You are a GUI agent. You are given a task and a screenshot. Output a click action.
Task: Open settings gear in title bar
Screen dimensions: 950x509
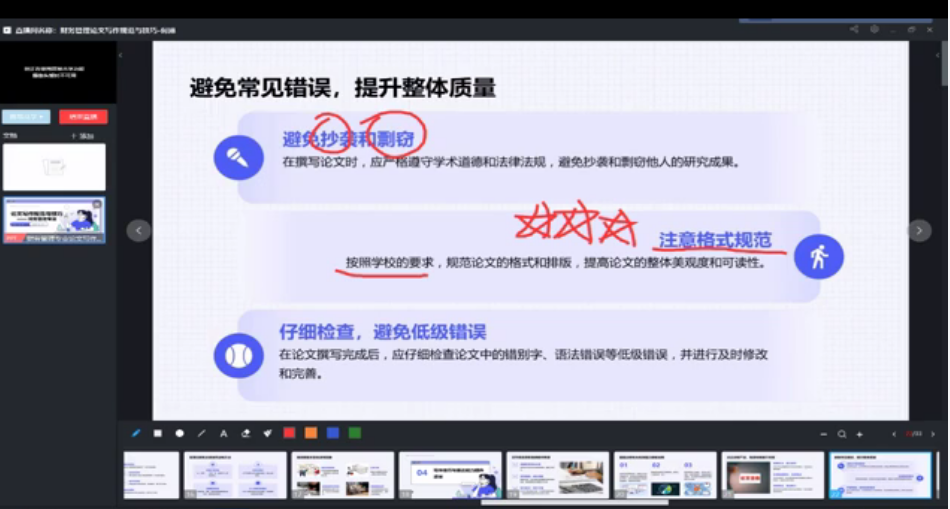point(874,30)
